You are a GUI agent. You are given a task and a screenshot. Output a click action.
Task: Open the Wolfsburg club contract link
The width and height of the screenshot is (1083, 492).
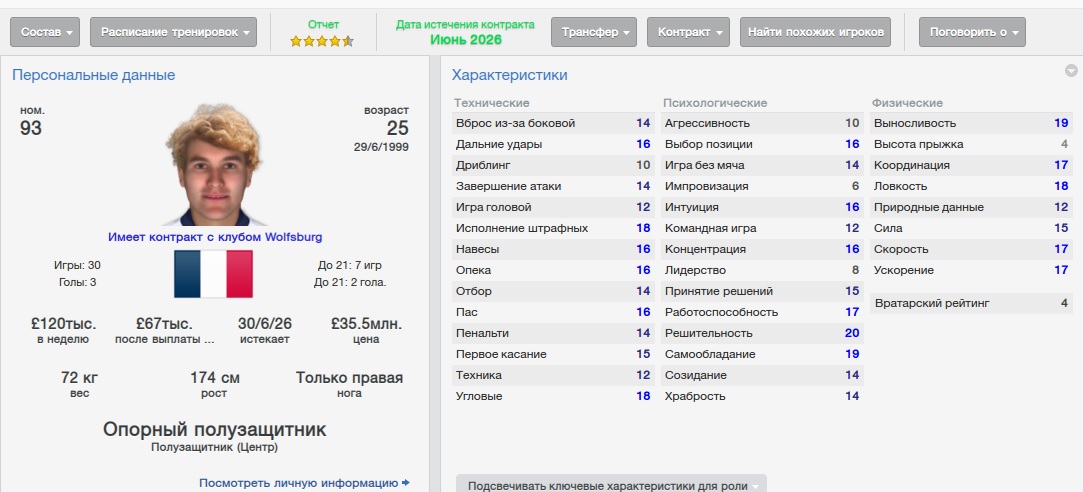215,237
